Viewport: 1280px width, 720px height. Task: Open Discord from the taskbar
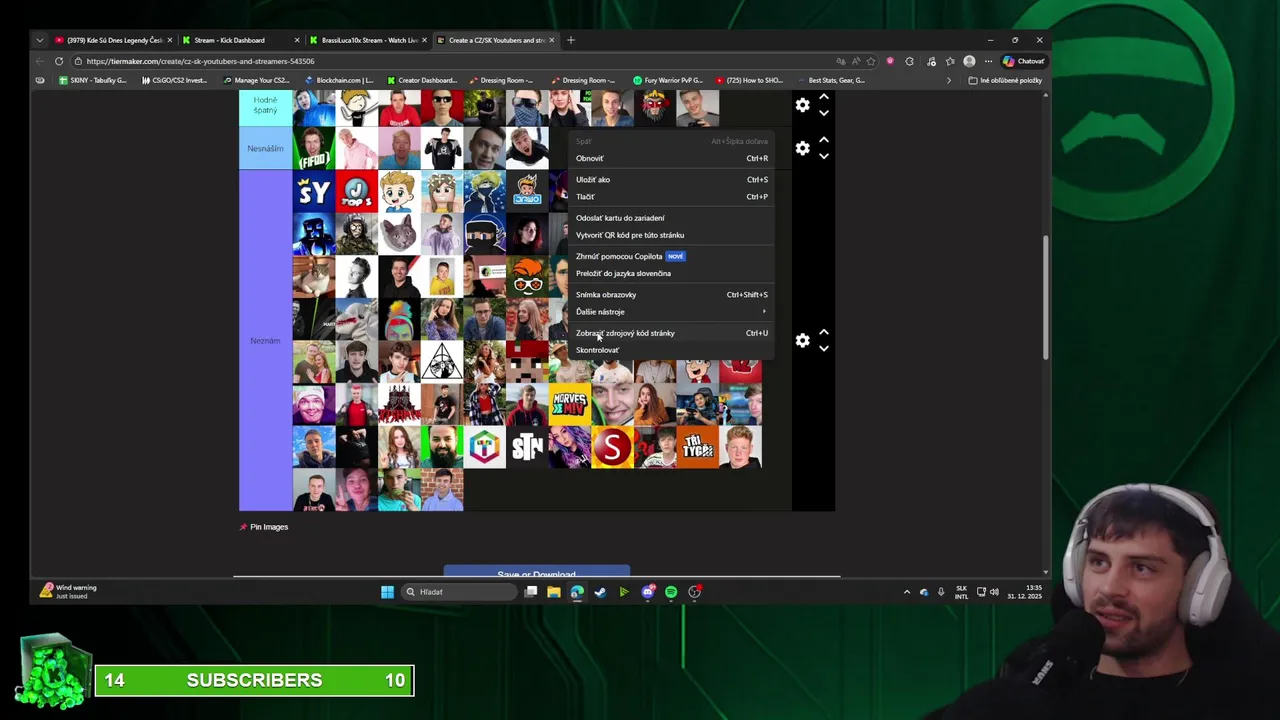coord(647,592)
